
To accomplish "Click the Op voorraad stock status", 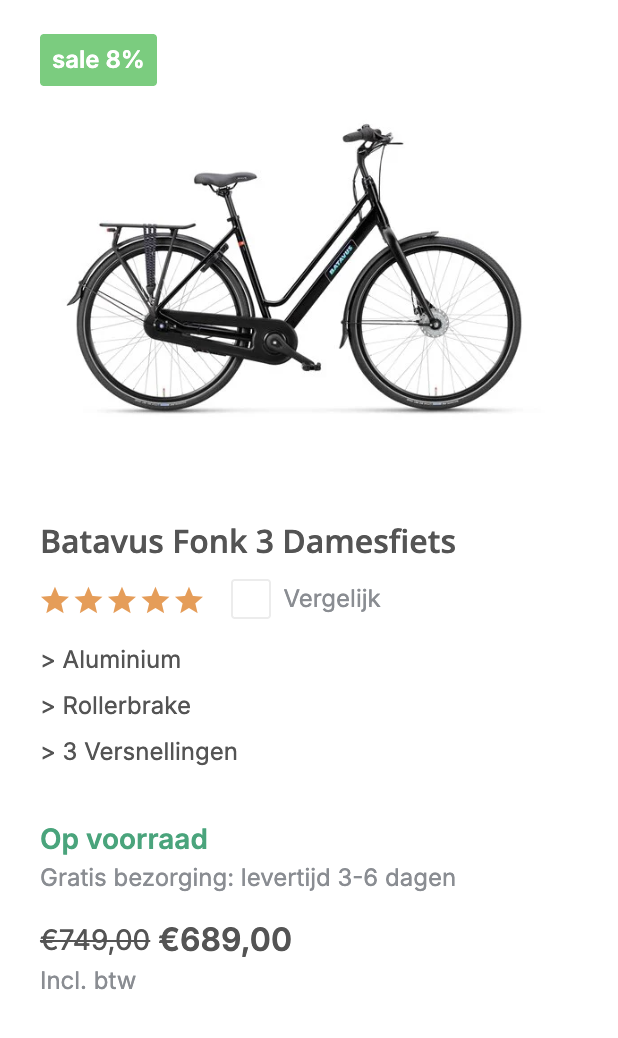I will (124, 839).
